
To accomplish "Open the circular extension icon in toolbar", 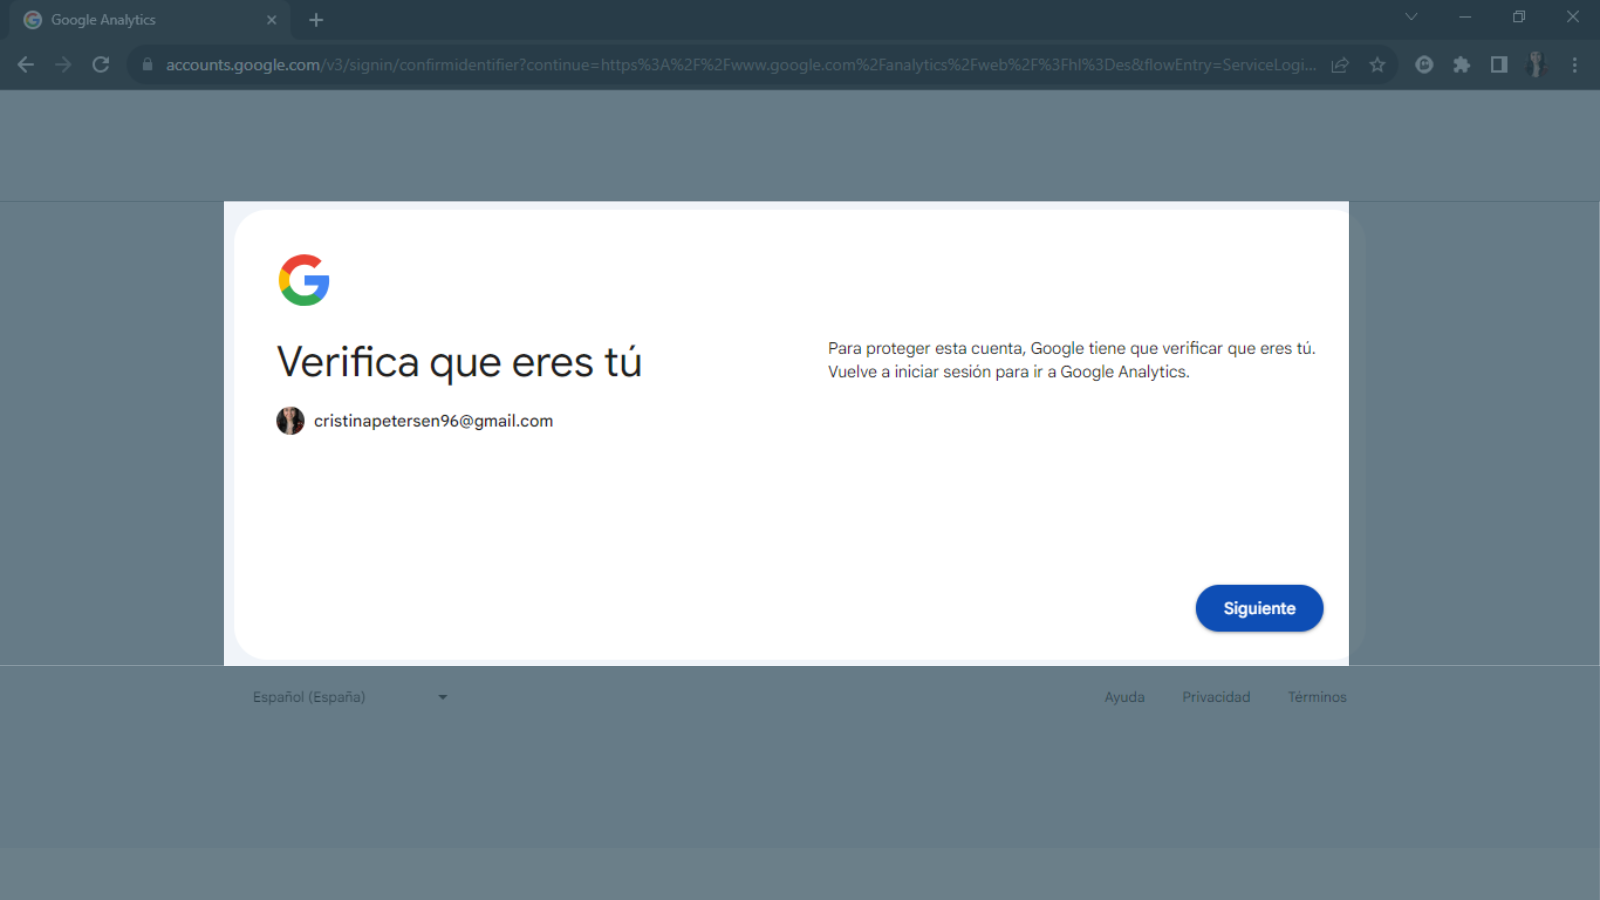I will tap(1424, 65).
